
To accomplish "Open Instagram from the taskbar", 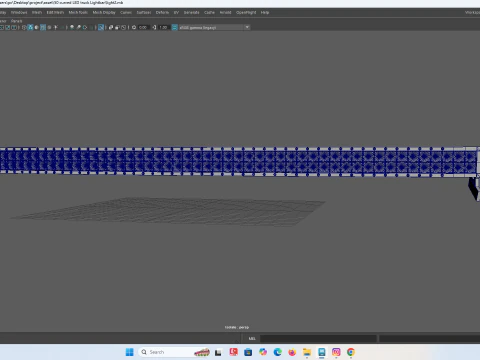I will point(336,352).
